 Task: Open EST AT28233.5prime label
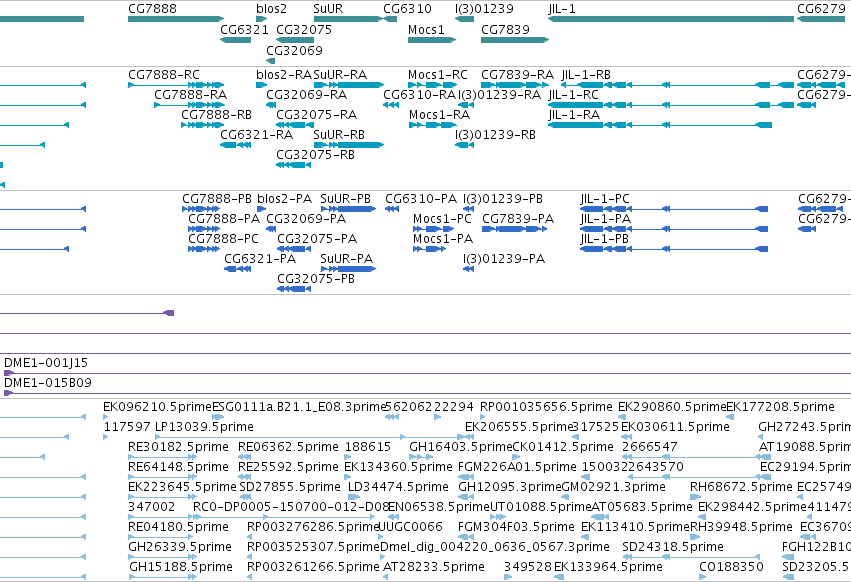(434, 567)
